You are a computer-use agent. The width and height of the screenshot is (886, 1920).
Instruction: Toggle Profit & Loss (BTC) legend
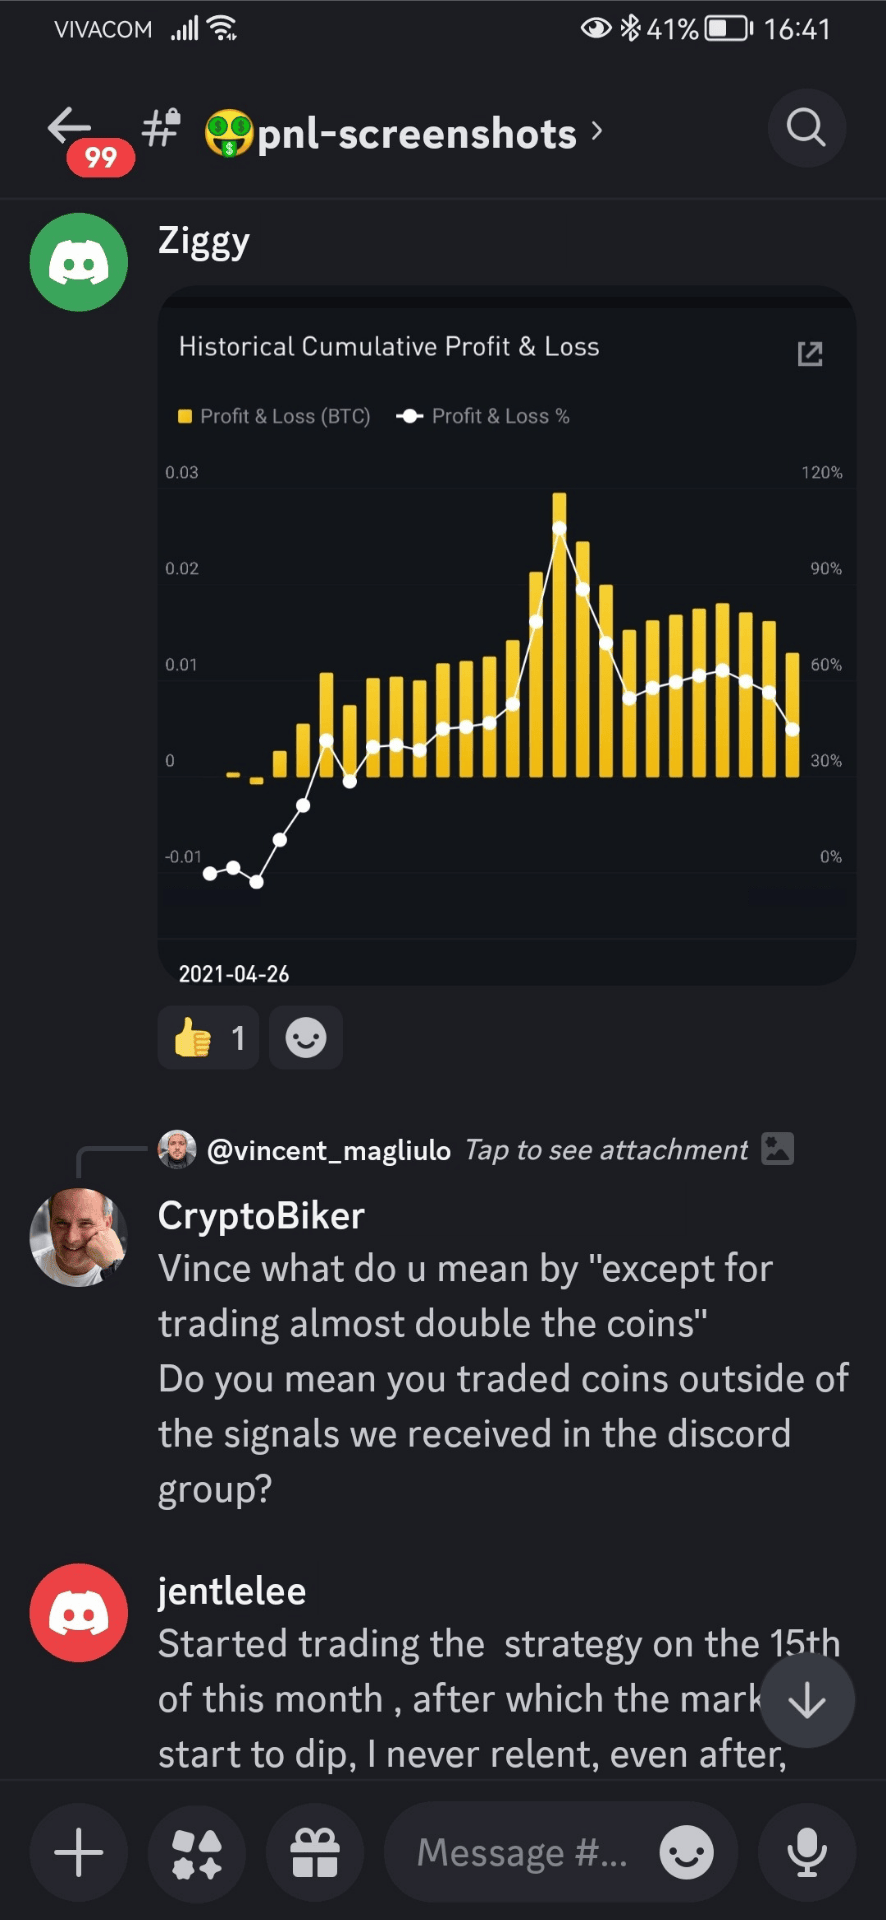click(274, 416)
